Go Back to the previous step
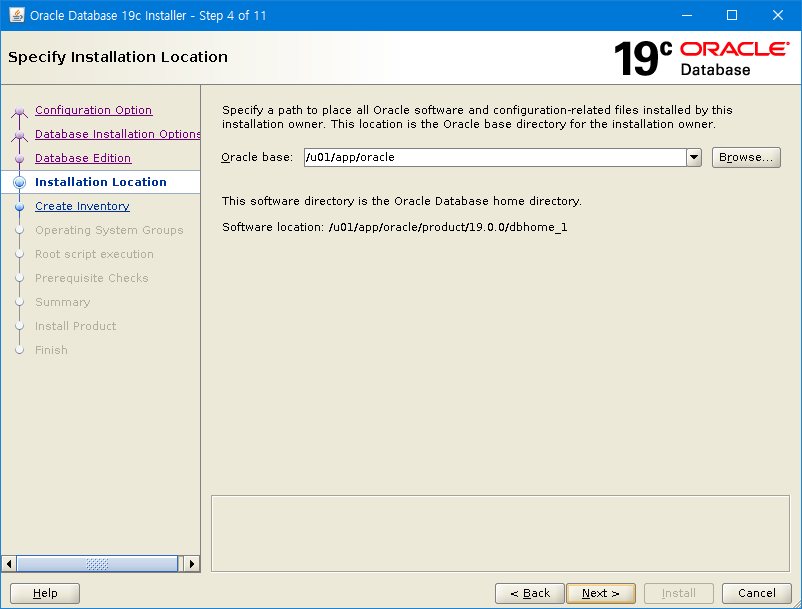Image resolution: width=802 pixels, height=609 pixels. pos(530,593)
